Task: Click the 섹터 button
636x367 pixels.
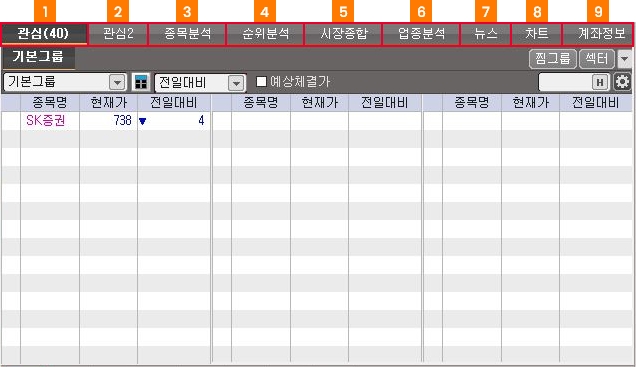Action: (x=597, y=59)
